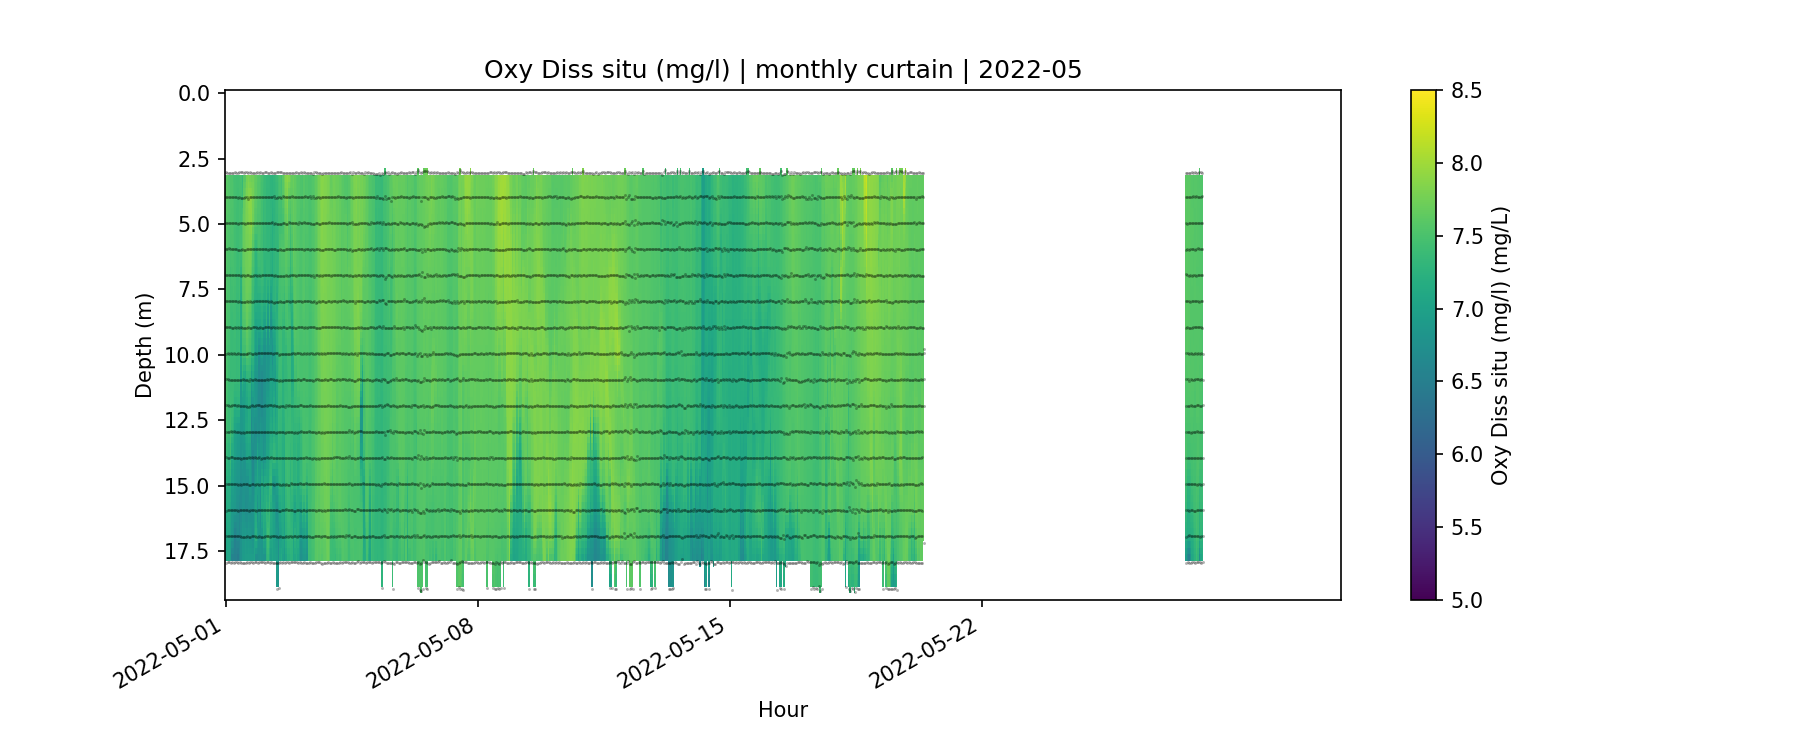Click the plot title mentioning monthly curtain
Viewport: 1800px width, 750px height.
(782, 70)
